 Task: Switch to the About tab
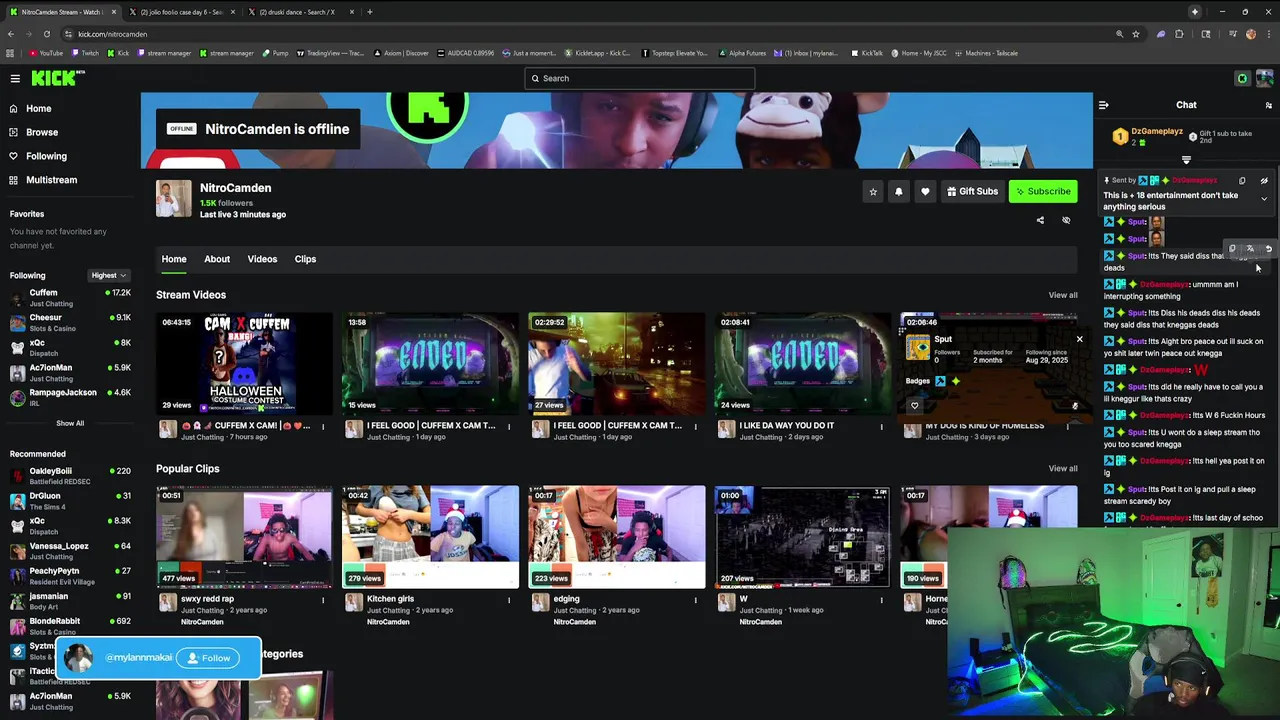[x=217, y=259]
